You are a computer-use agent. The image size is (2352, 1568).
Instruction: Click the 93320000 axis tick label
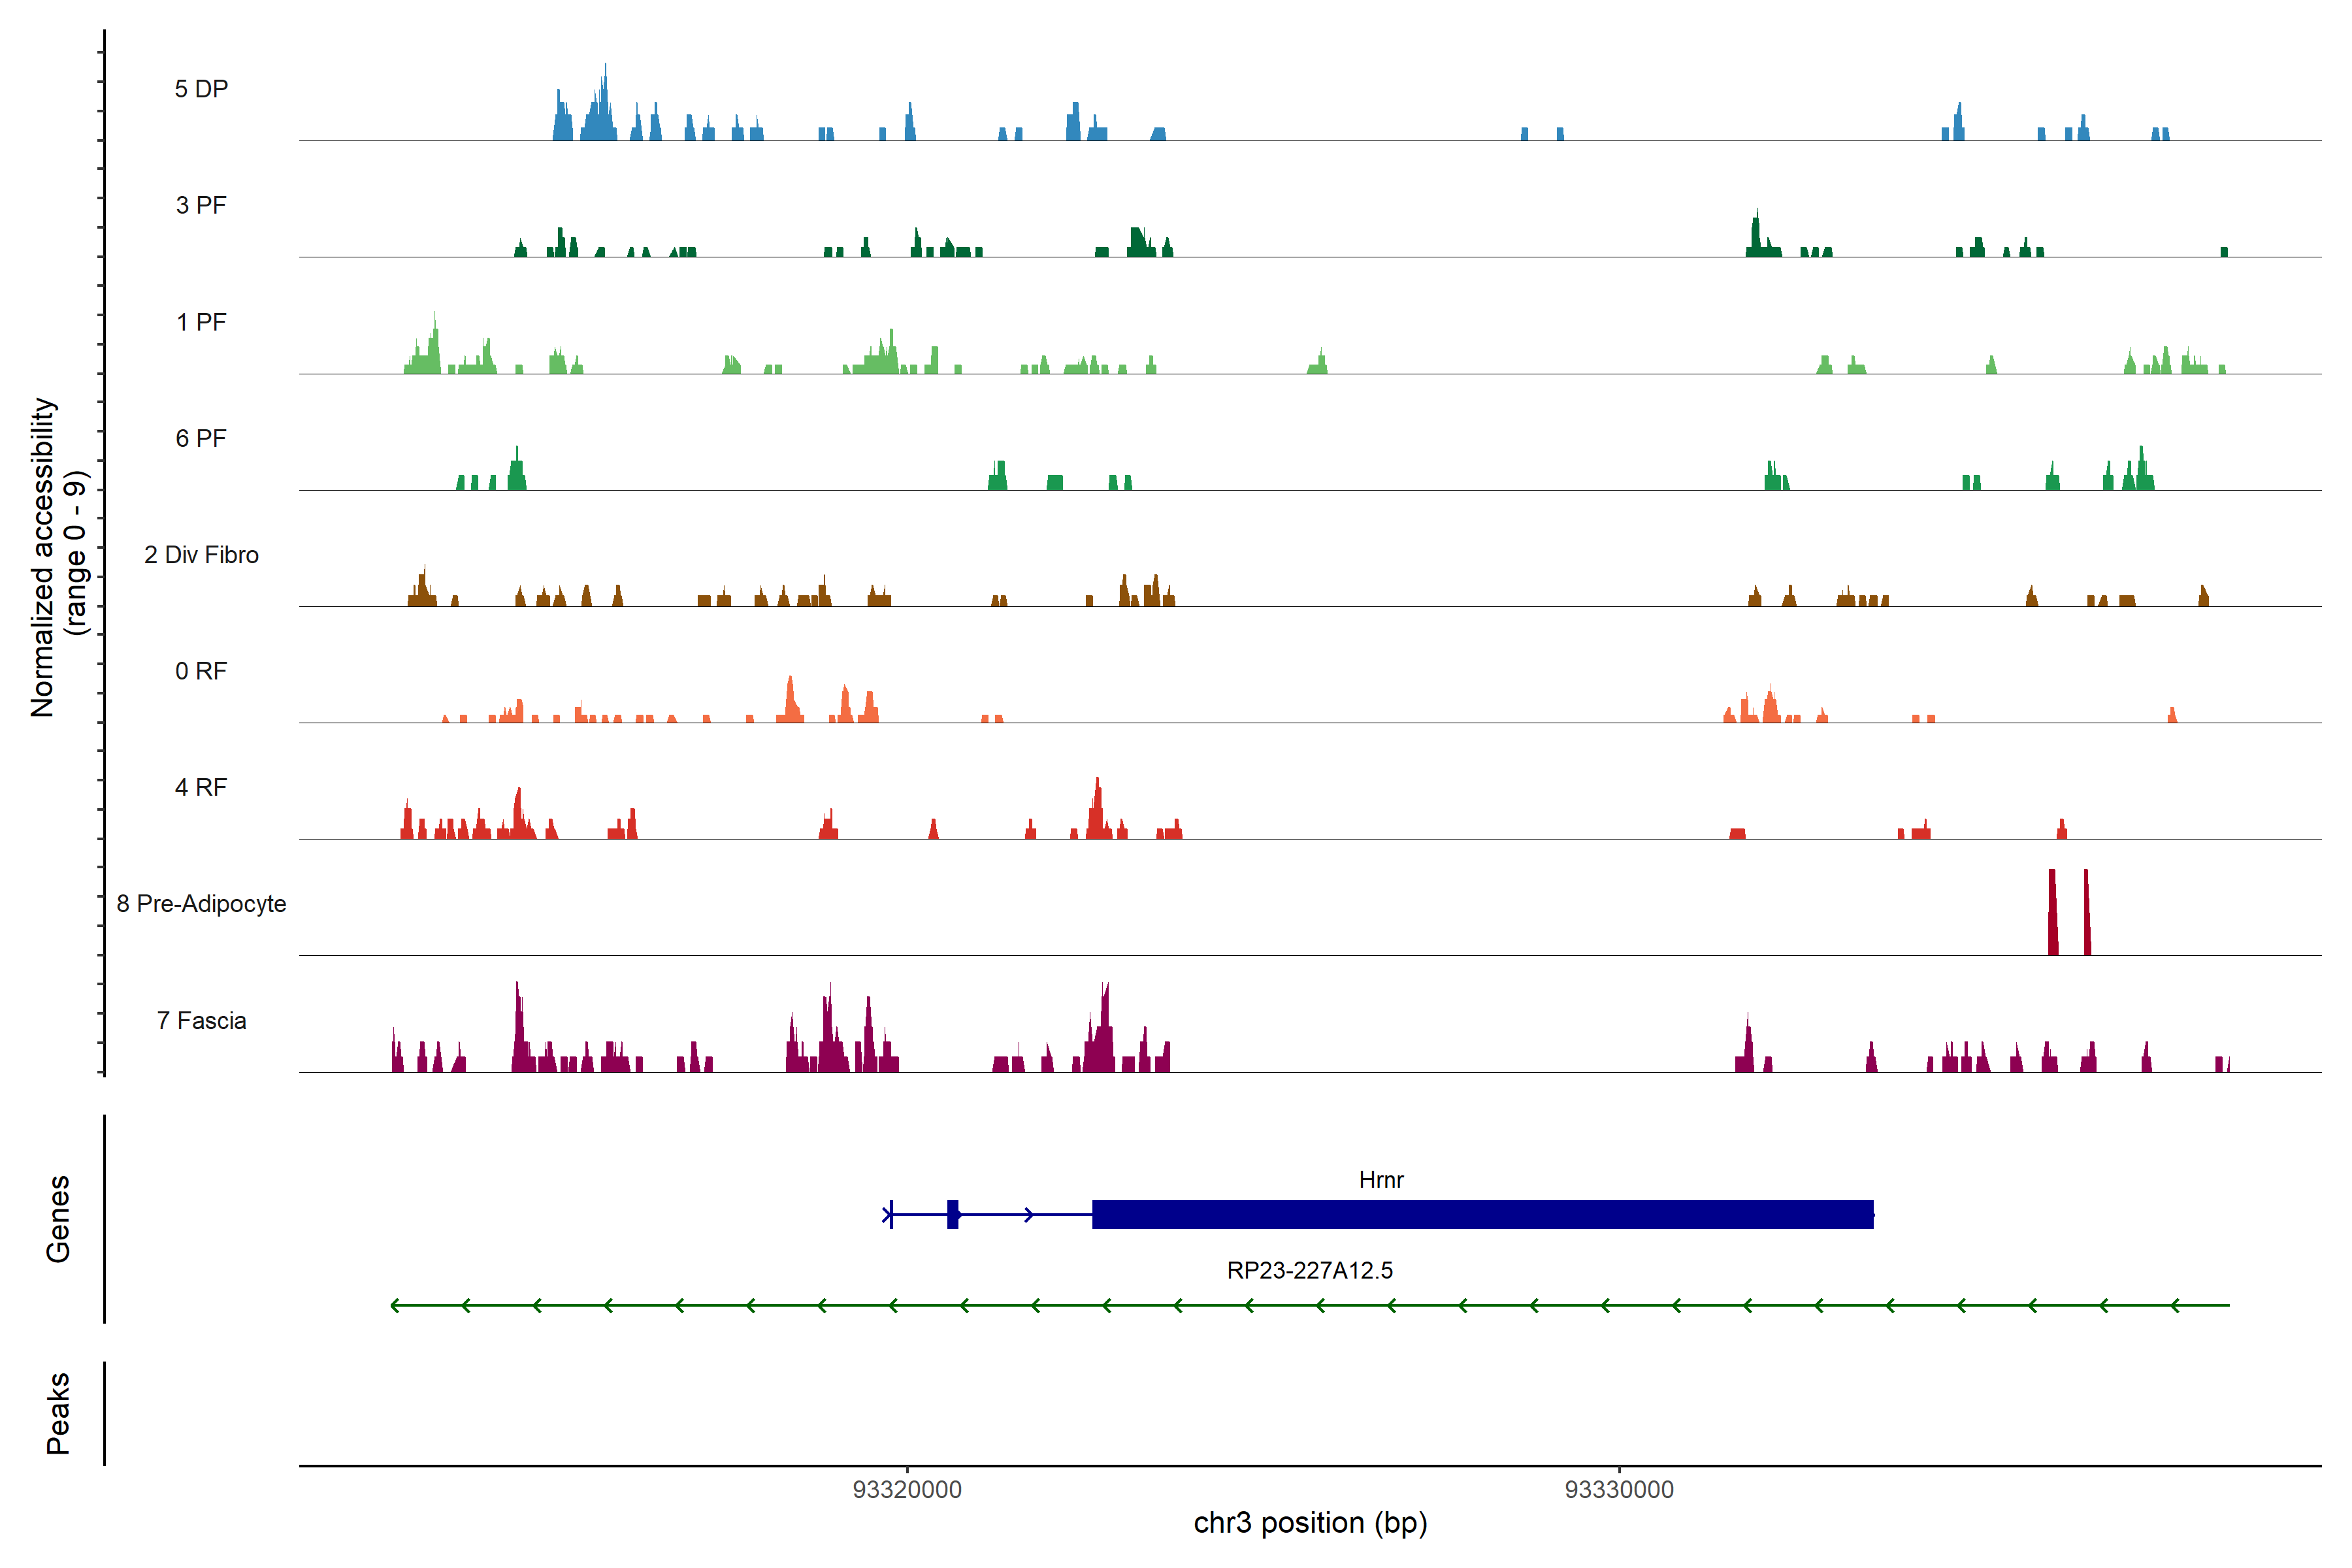click(907, 1489)
